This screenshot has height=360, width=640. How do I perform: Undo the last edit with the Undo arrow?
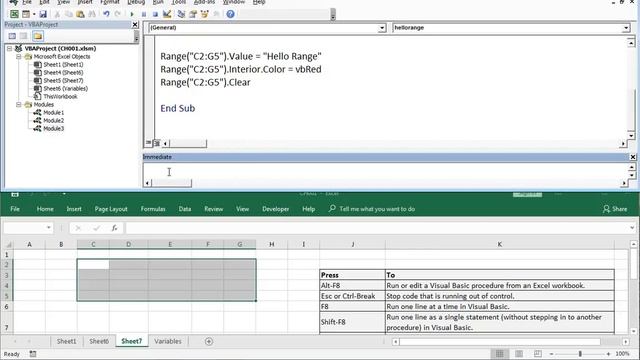(106, 14)
